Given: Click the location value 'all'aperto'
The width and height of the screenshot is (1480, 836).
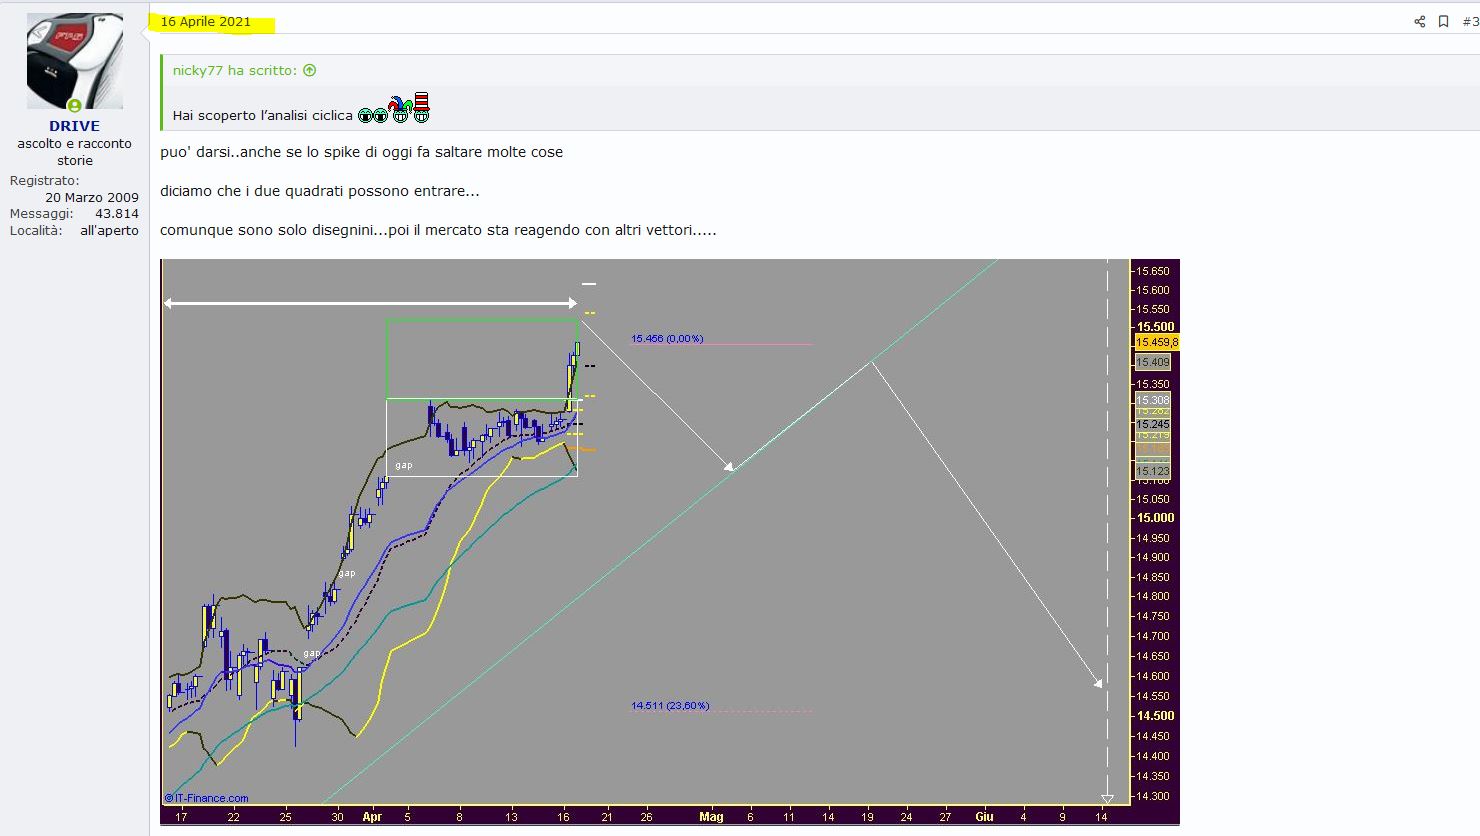Looking at the screenshot, I should 109,230.
